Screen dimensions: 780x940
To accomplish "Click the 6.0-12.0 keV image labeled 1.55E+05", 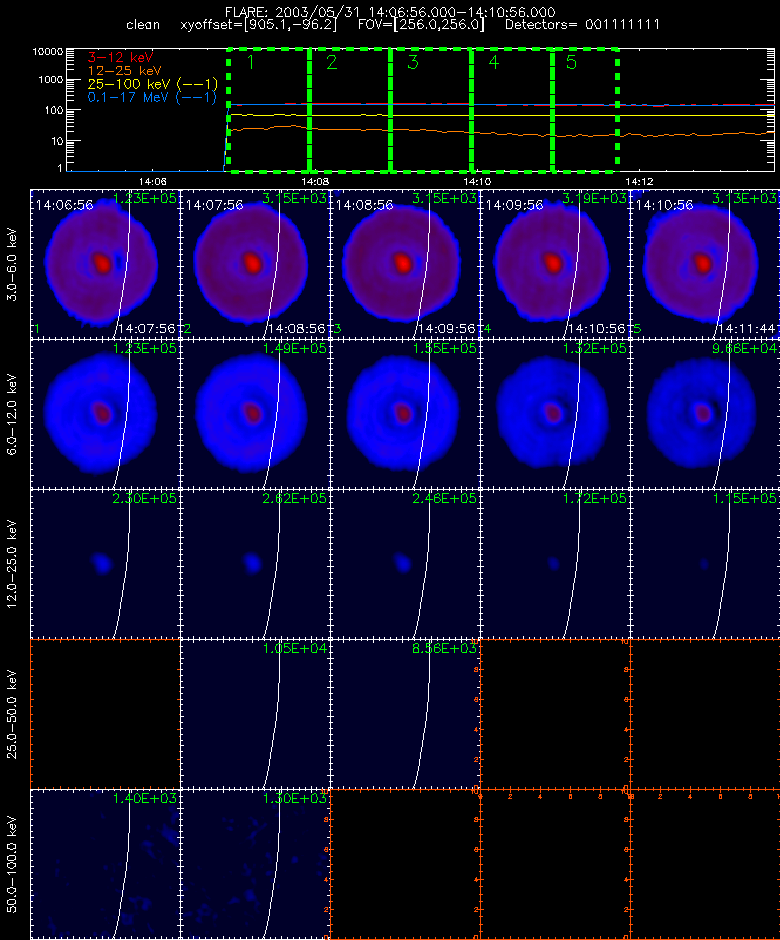I will click(405, 414).
